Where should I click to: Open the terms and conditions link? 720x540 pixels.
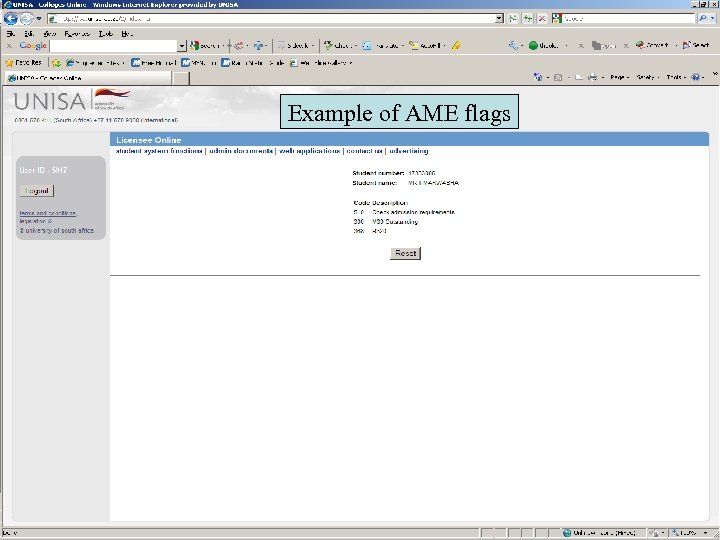coord(48,213)
